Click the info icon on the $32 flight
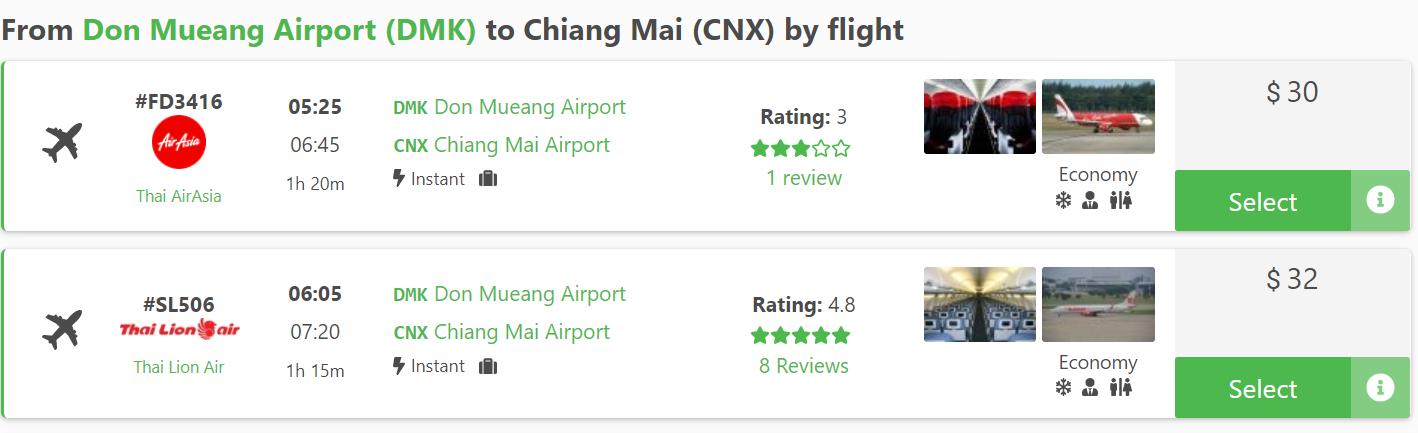The width and height of the screenshot is (1418, 433). tap(1380, 388)
